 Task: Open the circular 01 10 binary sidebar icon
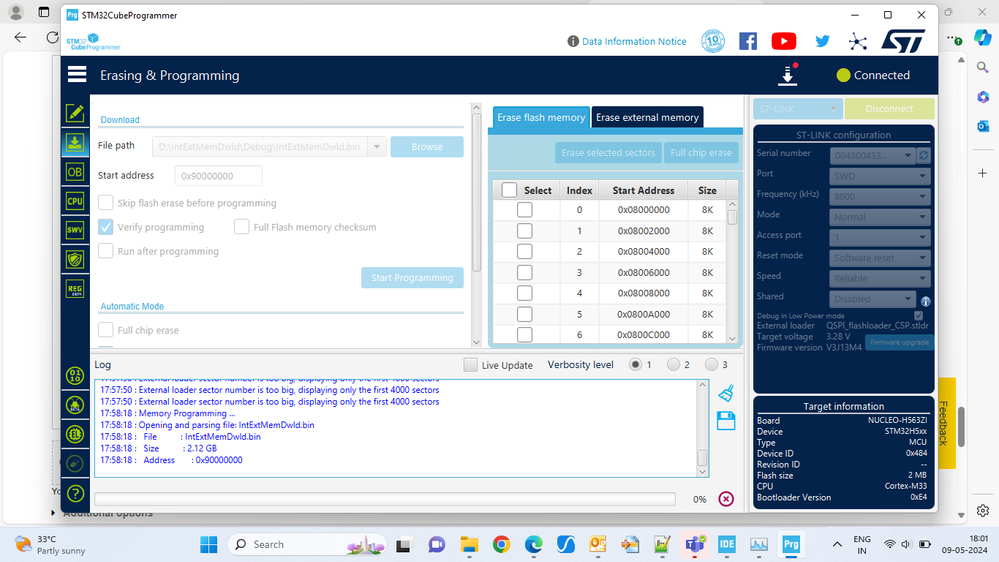pos(75,376)
